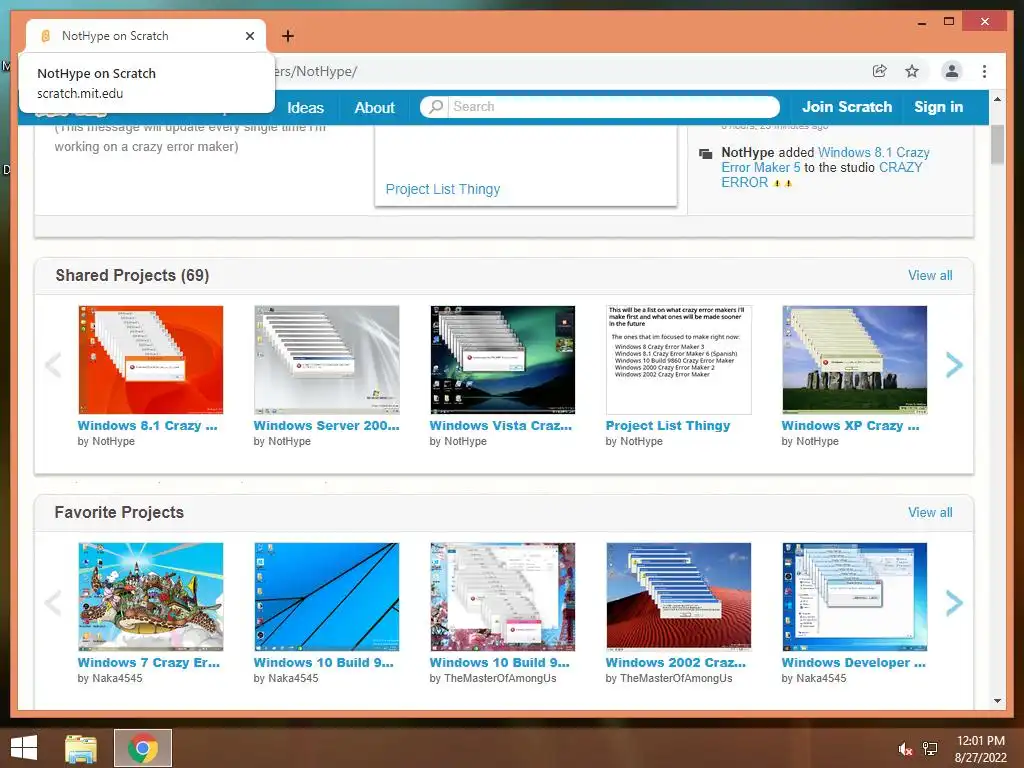The height and width of the screenshot is (768, 1024).
Task: Open Windows 10 Build 9... thumbnail by TheMasterOfAmongUs
Action: [502, 597]
